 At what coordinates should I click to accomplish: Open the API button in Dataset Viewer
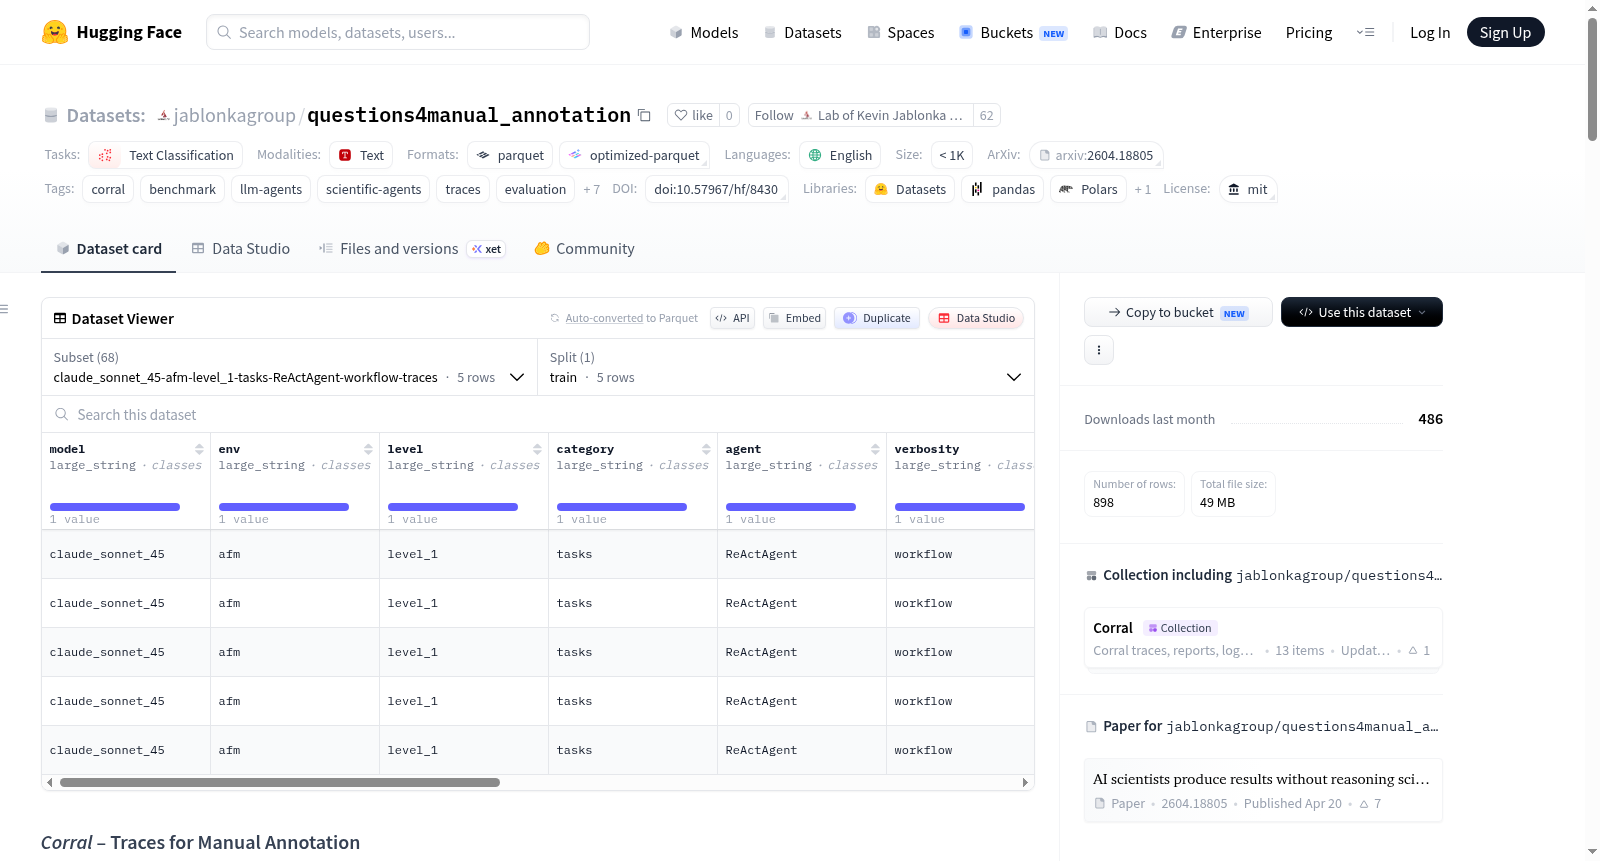733,319
